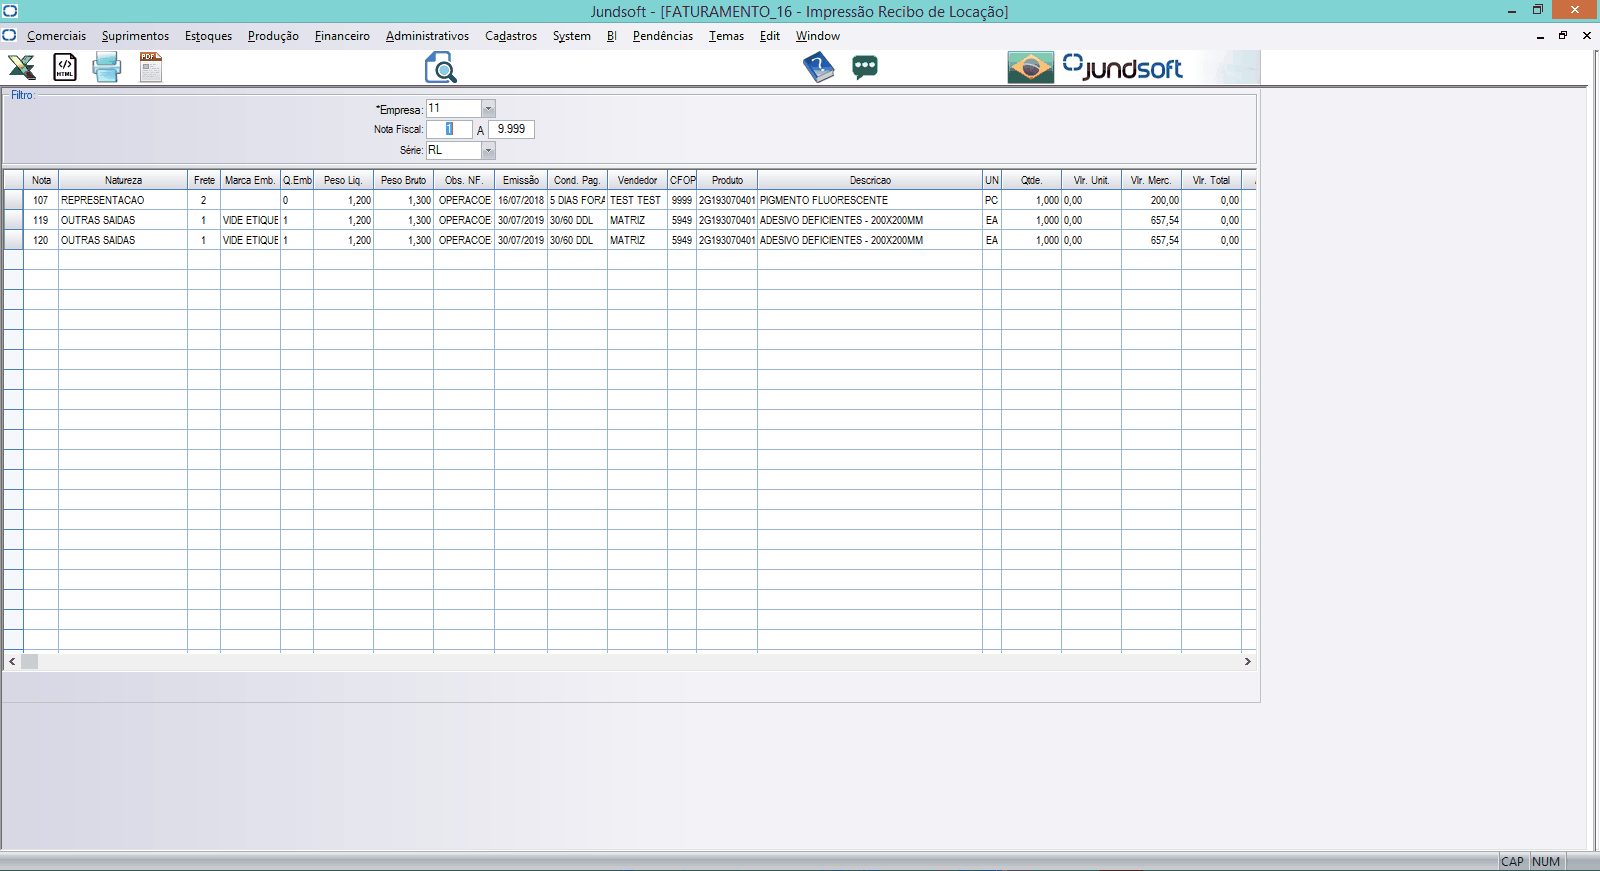The width and height of the screenshot is (1600, 871).
Task: Open the Administrativos menu
Action: tap(427, 36)
